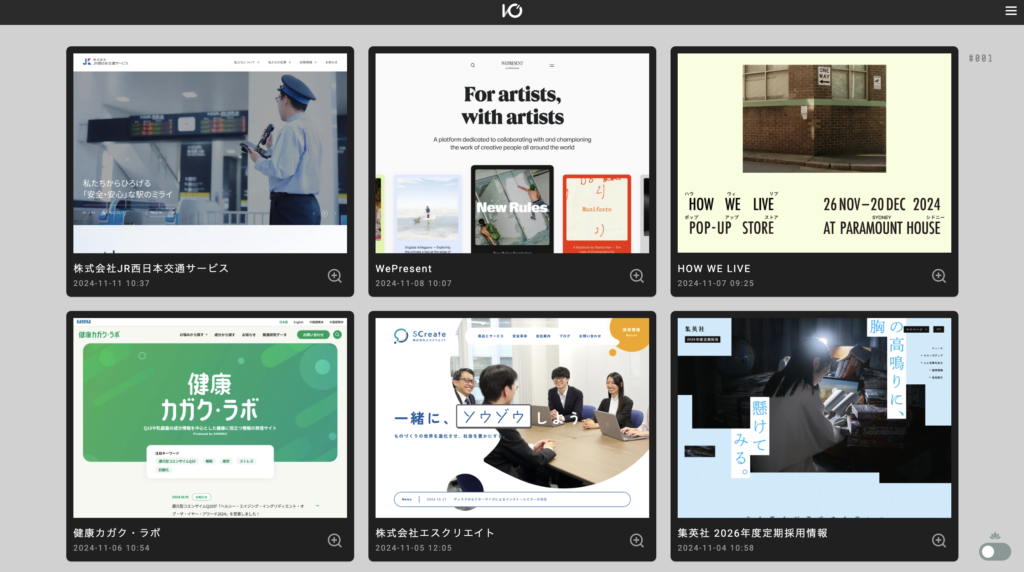The image size is (1024, 572).
Task: Click the date 2024-11-07 09:25
Action: [x=716, y=283]
